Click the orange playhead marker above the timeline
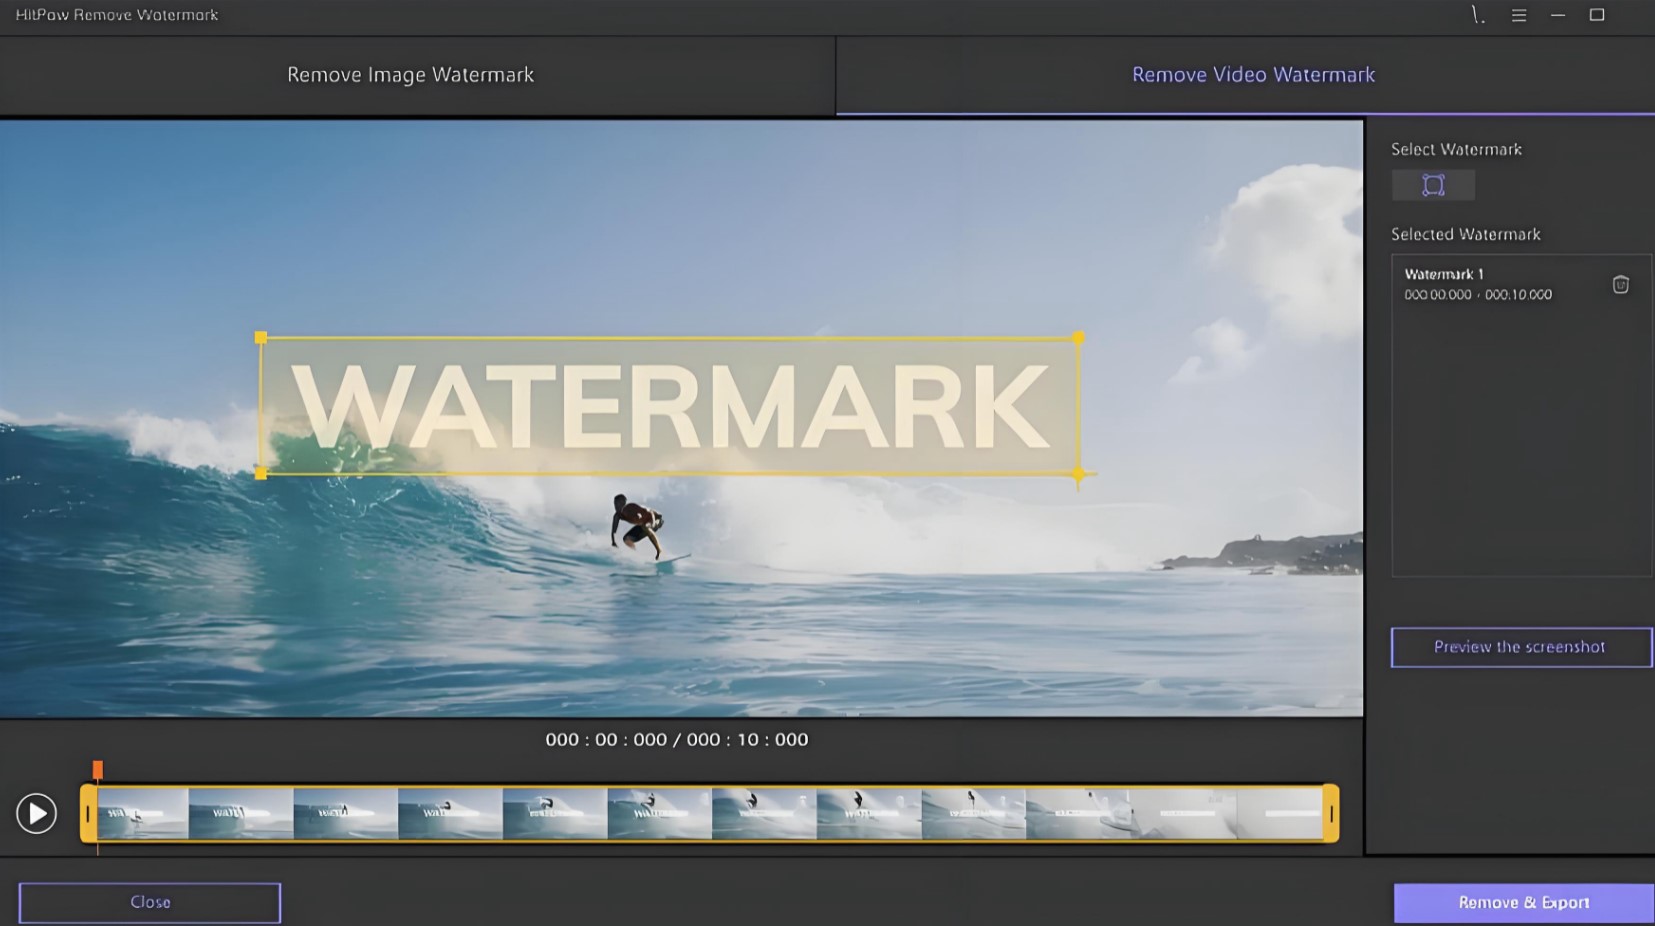The width and height of the screenshot is (1655, 926). (x=97, y=768)
